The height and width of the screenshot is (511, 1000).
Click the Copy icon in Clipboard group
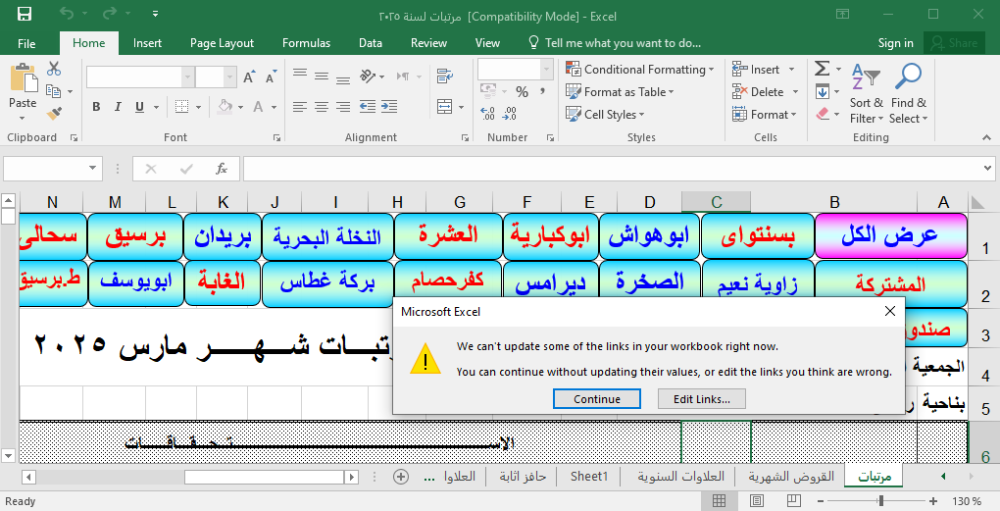[x=54, y=91]
